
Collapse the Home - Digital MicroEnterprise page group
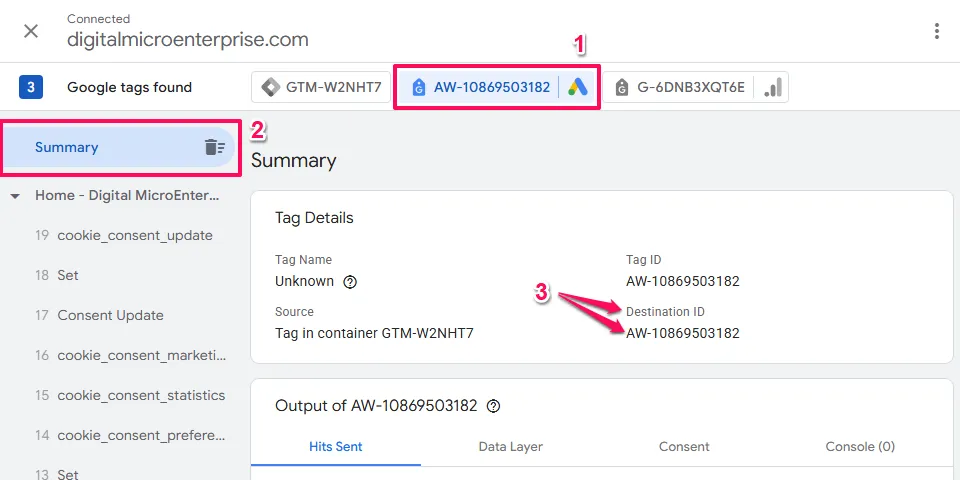coord(15,196)
